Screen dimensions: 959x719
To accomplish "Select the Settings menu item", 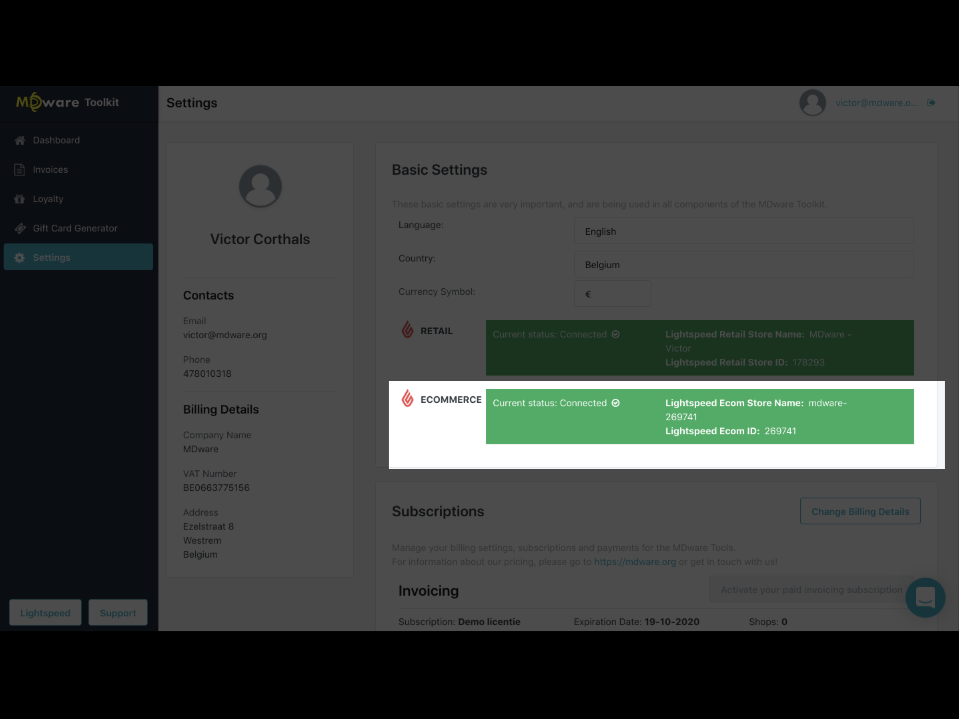I will [78, 257].
